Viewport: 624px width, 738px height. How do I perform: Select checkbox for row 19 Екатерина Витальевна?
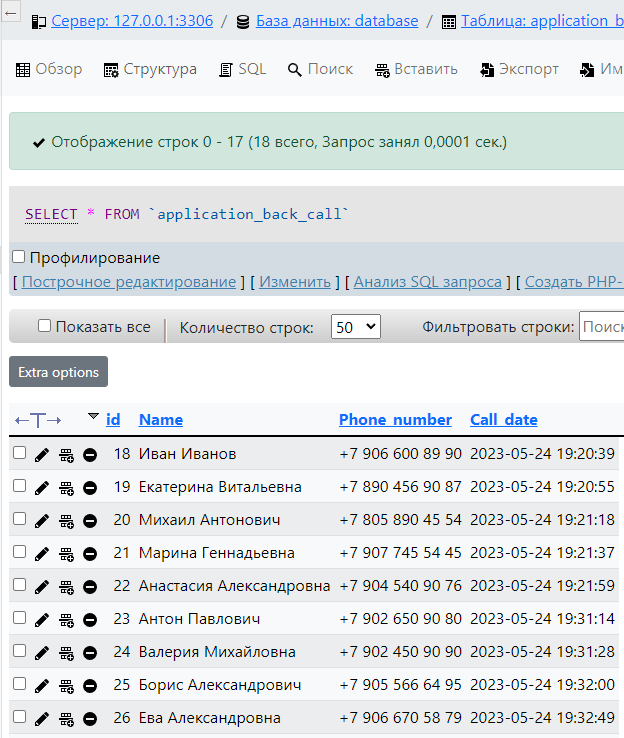point(19,486)
